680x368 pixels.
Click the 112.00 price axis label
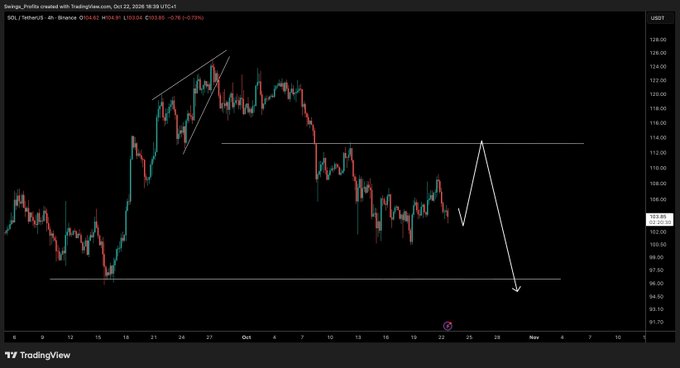[657, 153]
